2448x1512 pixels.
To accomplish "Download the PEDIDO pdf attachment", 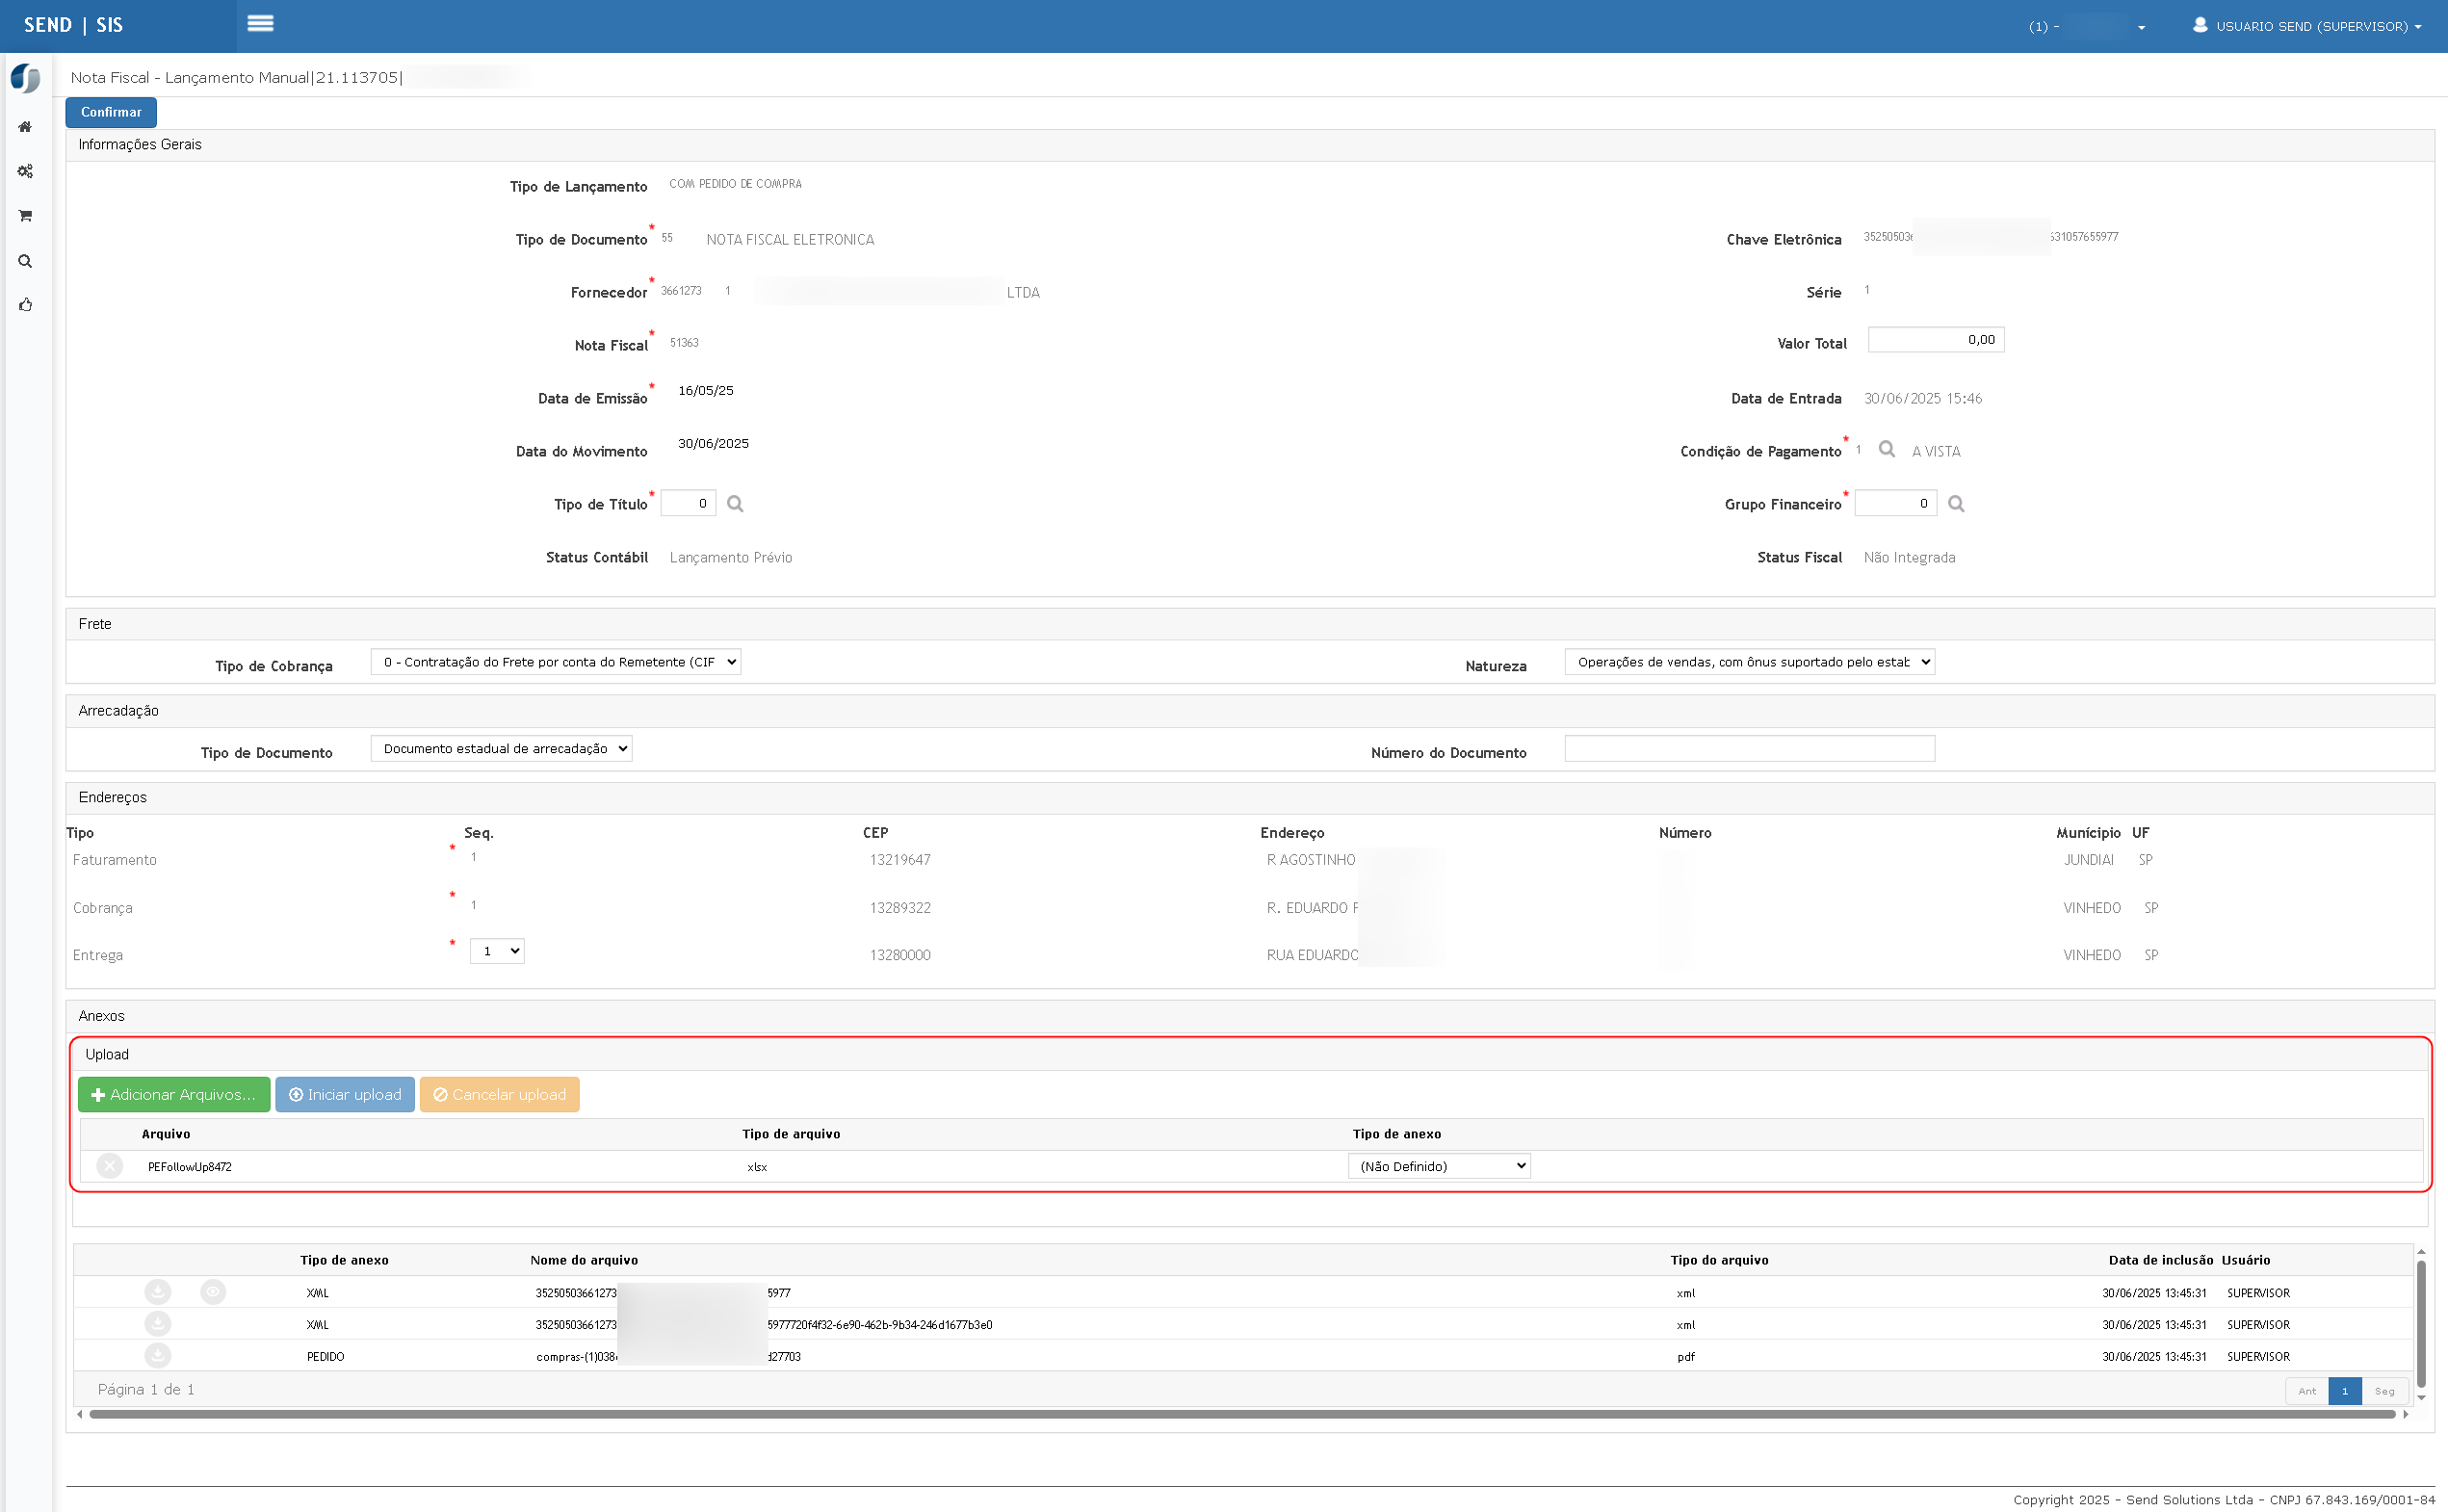I will point(158,1356).
